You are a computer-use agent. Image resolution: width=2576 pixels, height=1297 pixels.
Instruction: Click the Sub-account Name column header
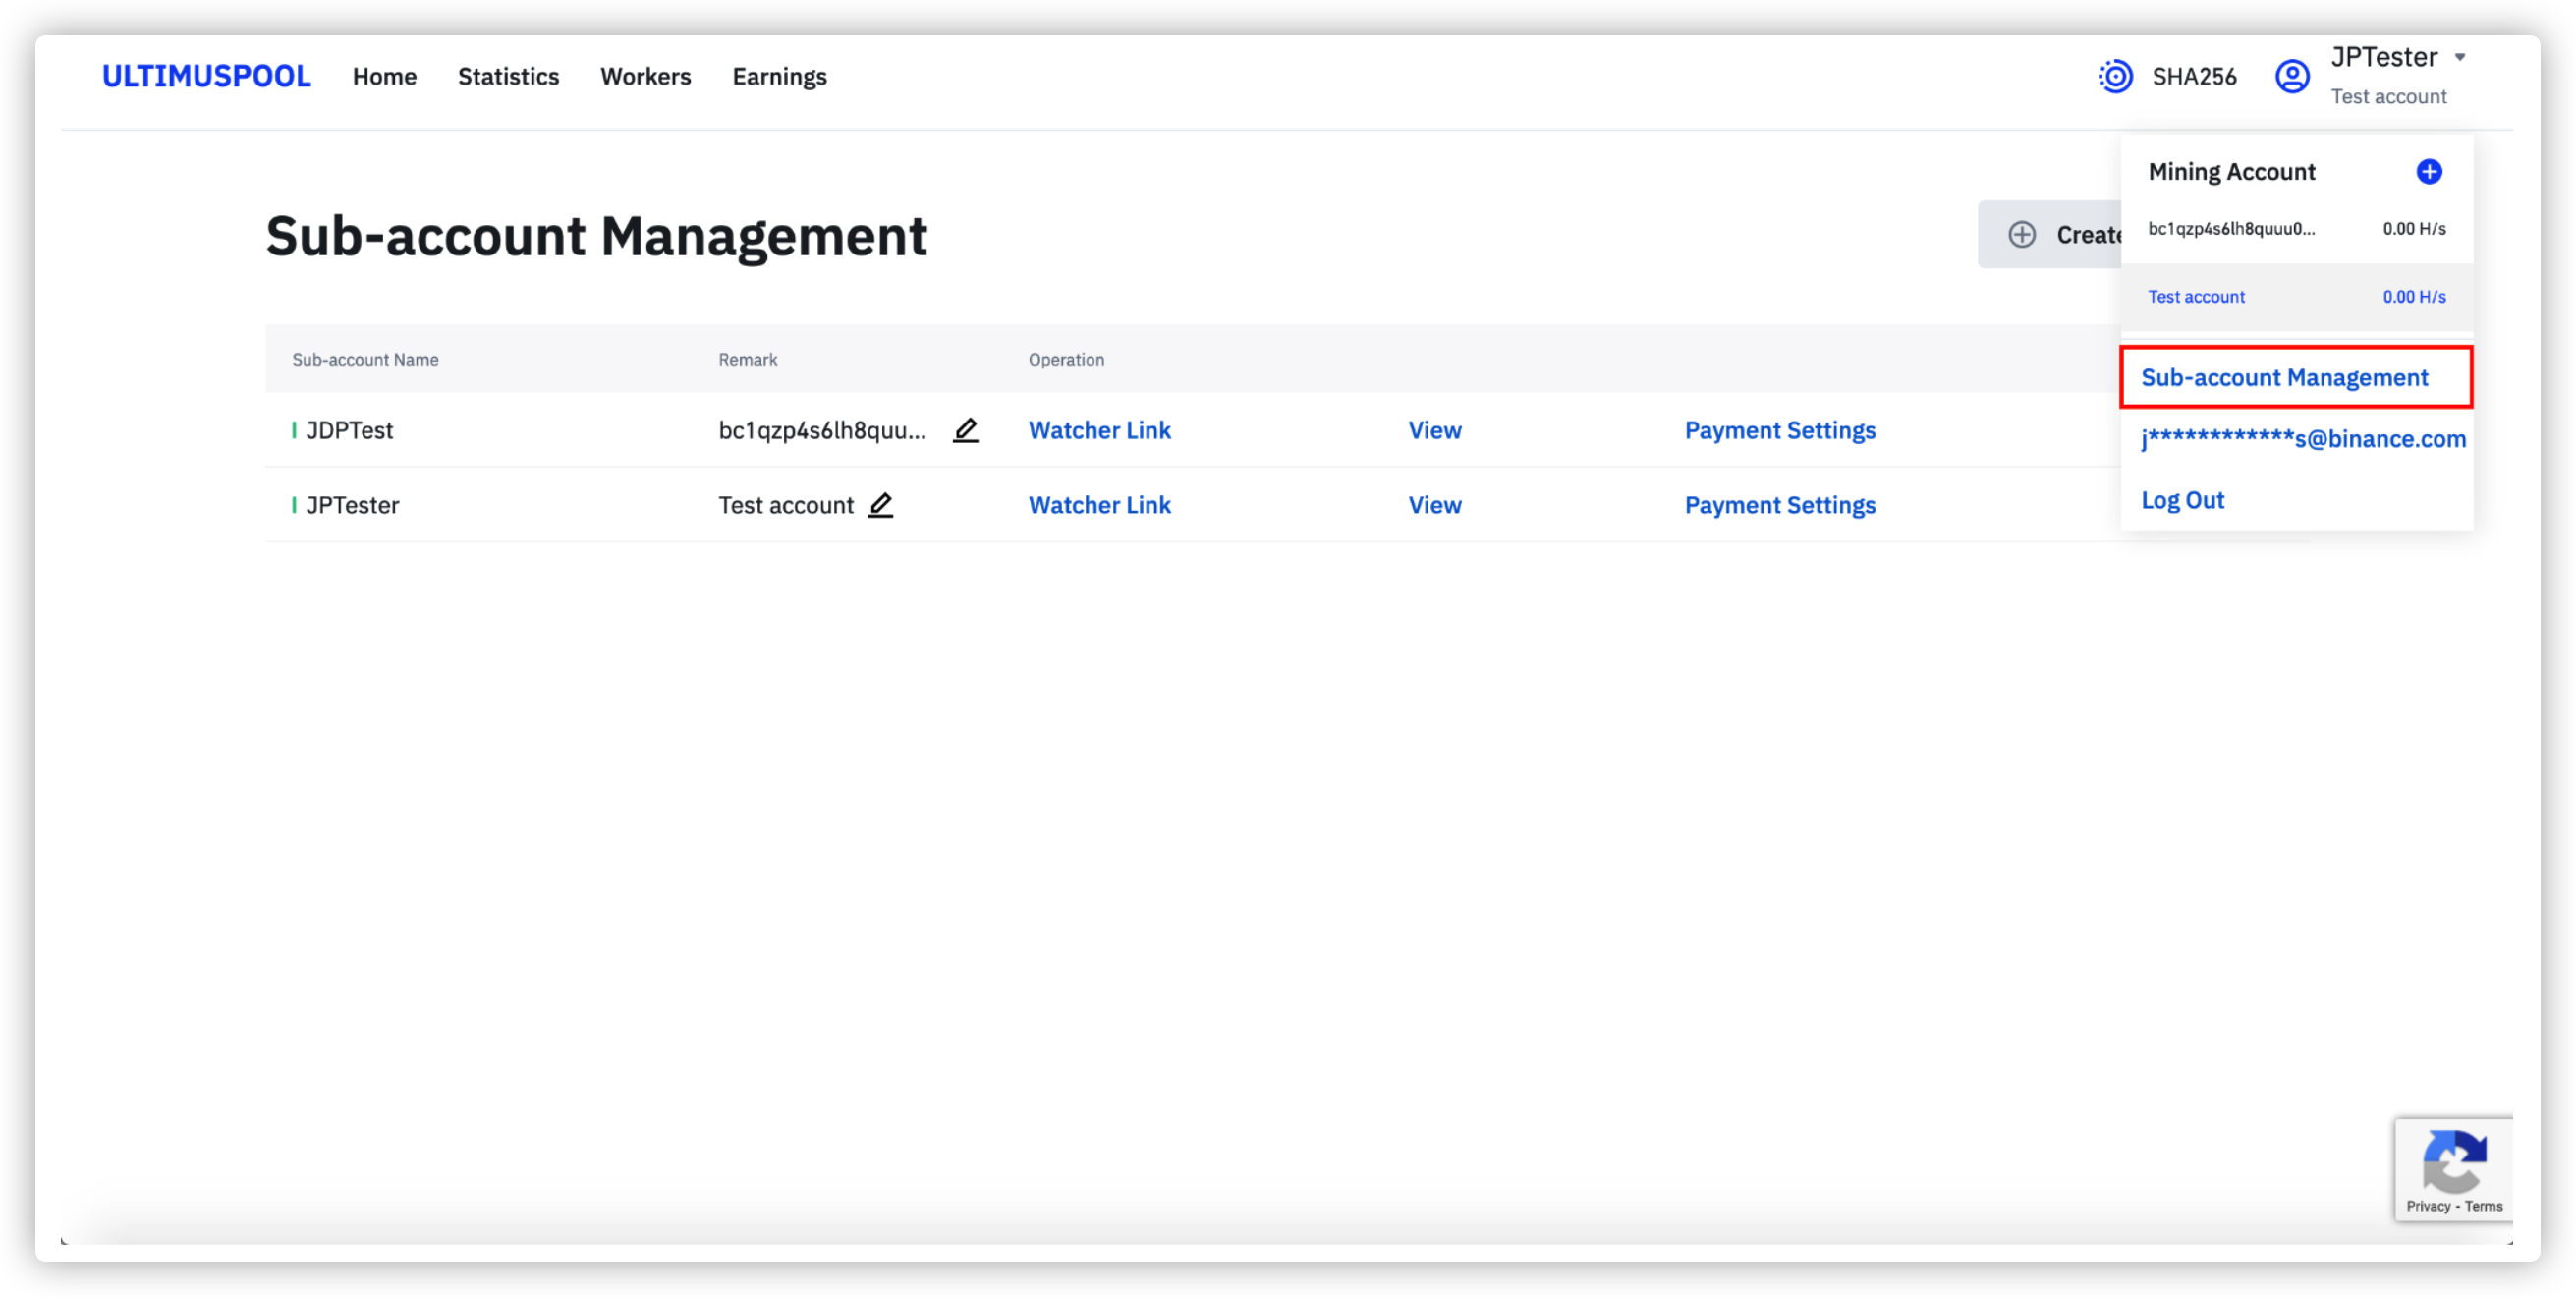coord(365,359)
